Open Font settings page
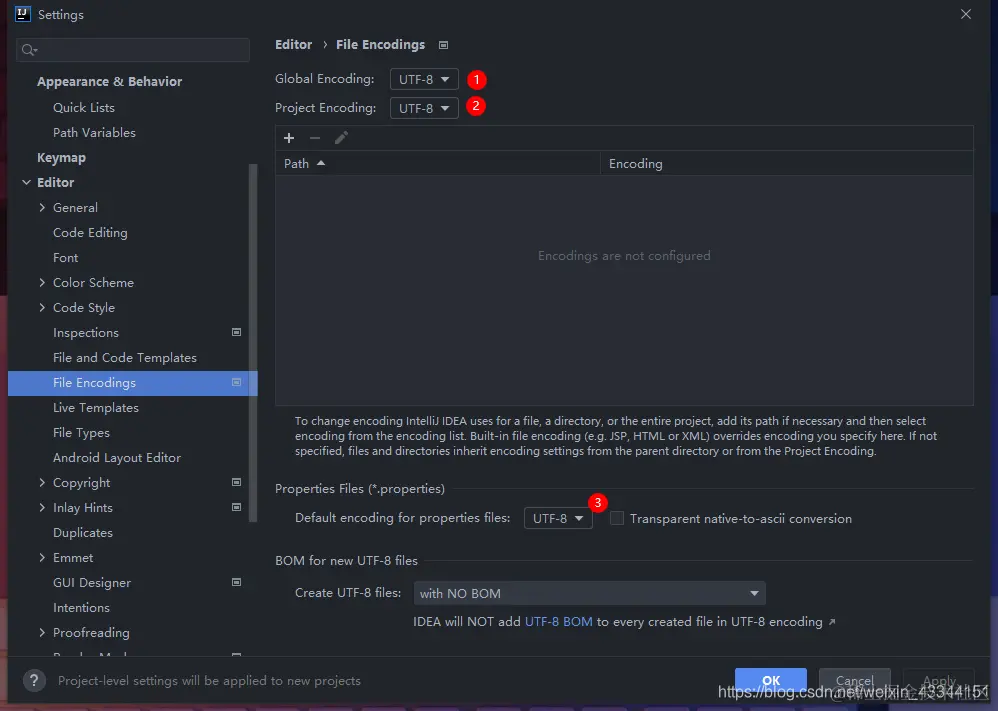This screenshot has width=998, height=711. click(x=66, y=258)
